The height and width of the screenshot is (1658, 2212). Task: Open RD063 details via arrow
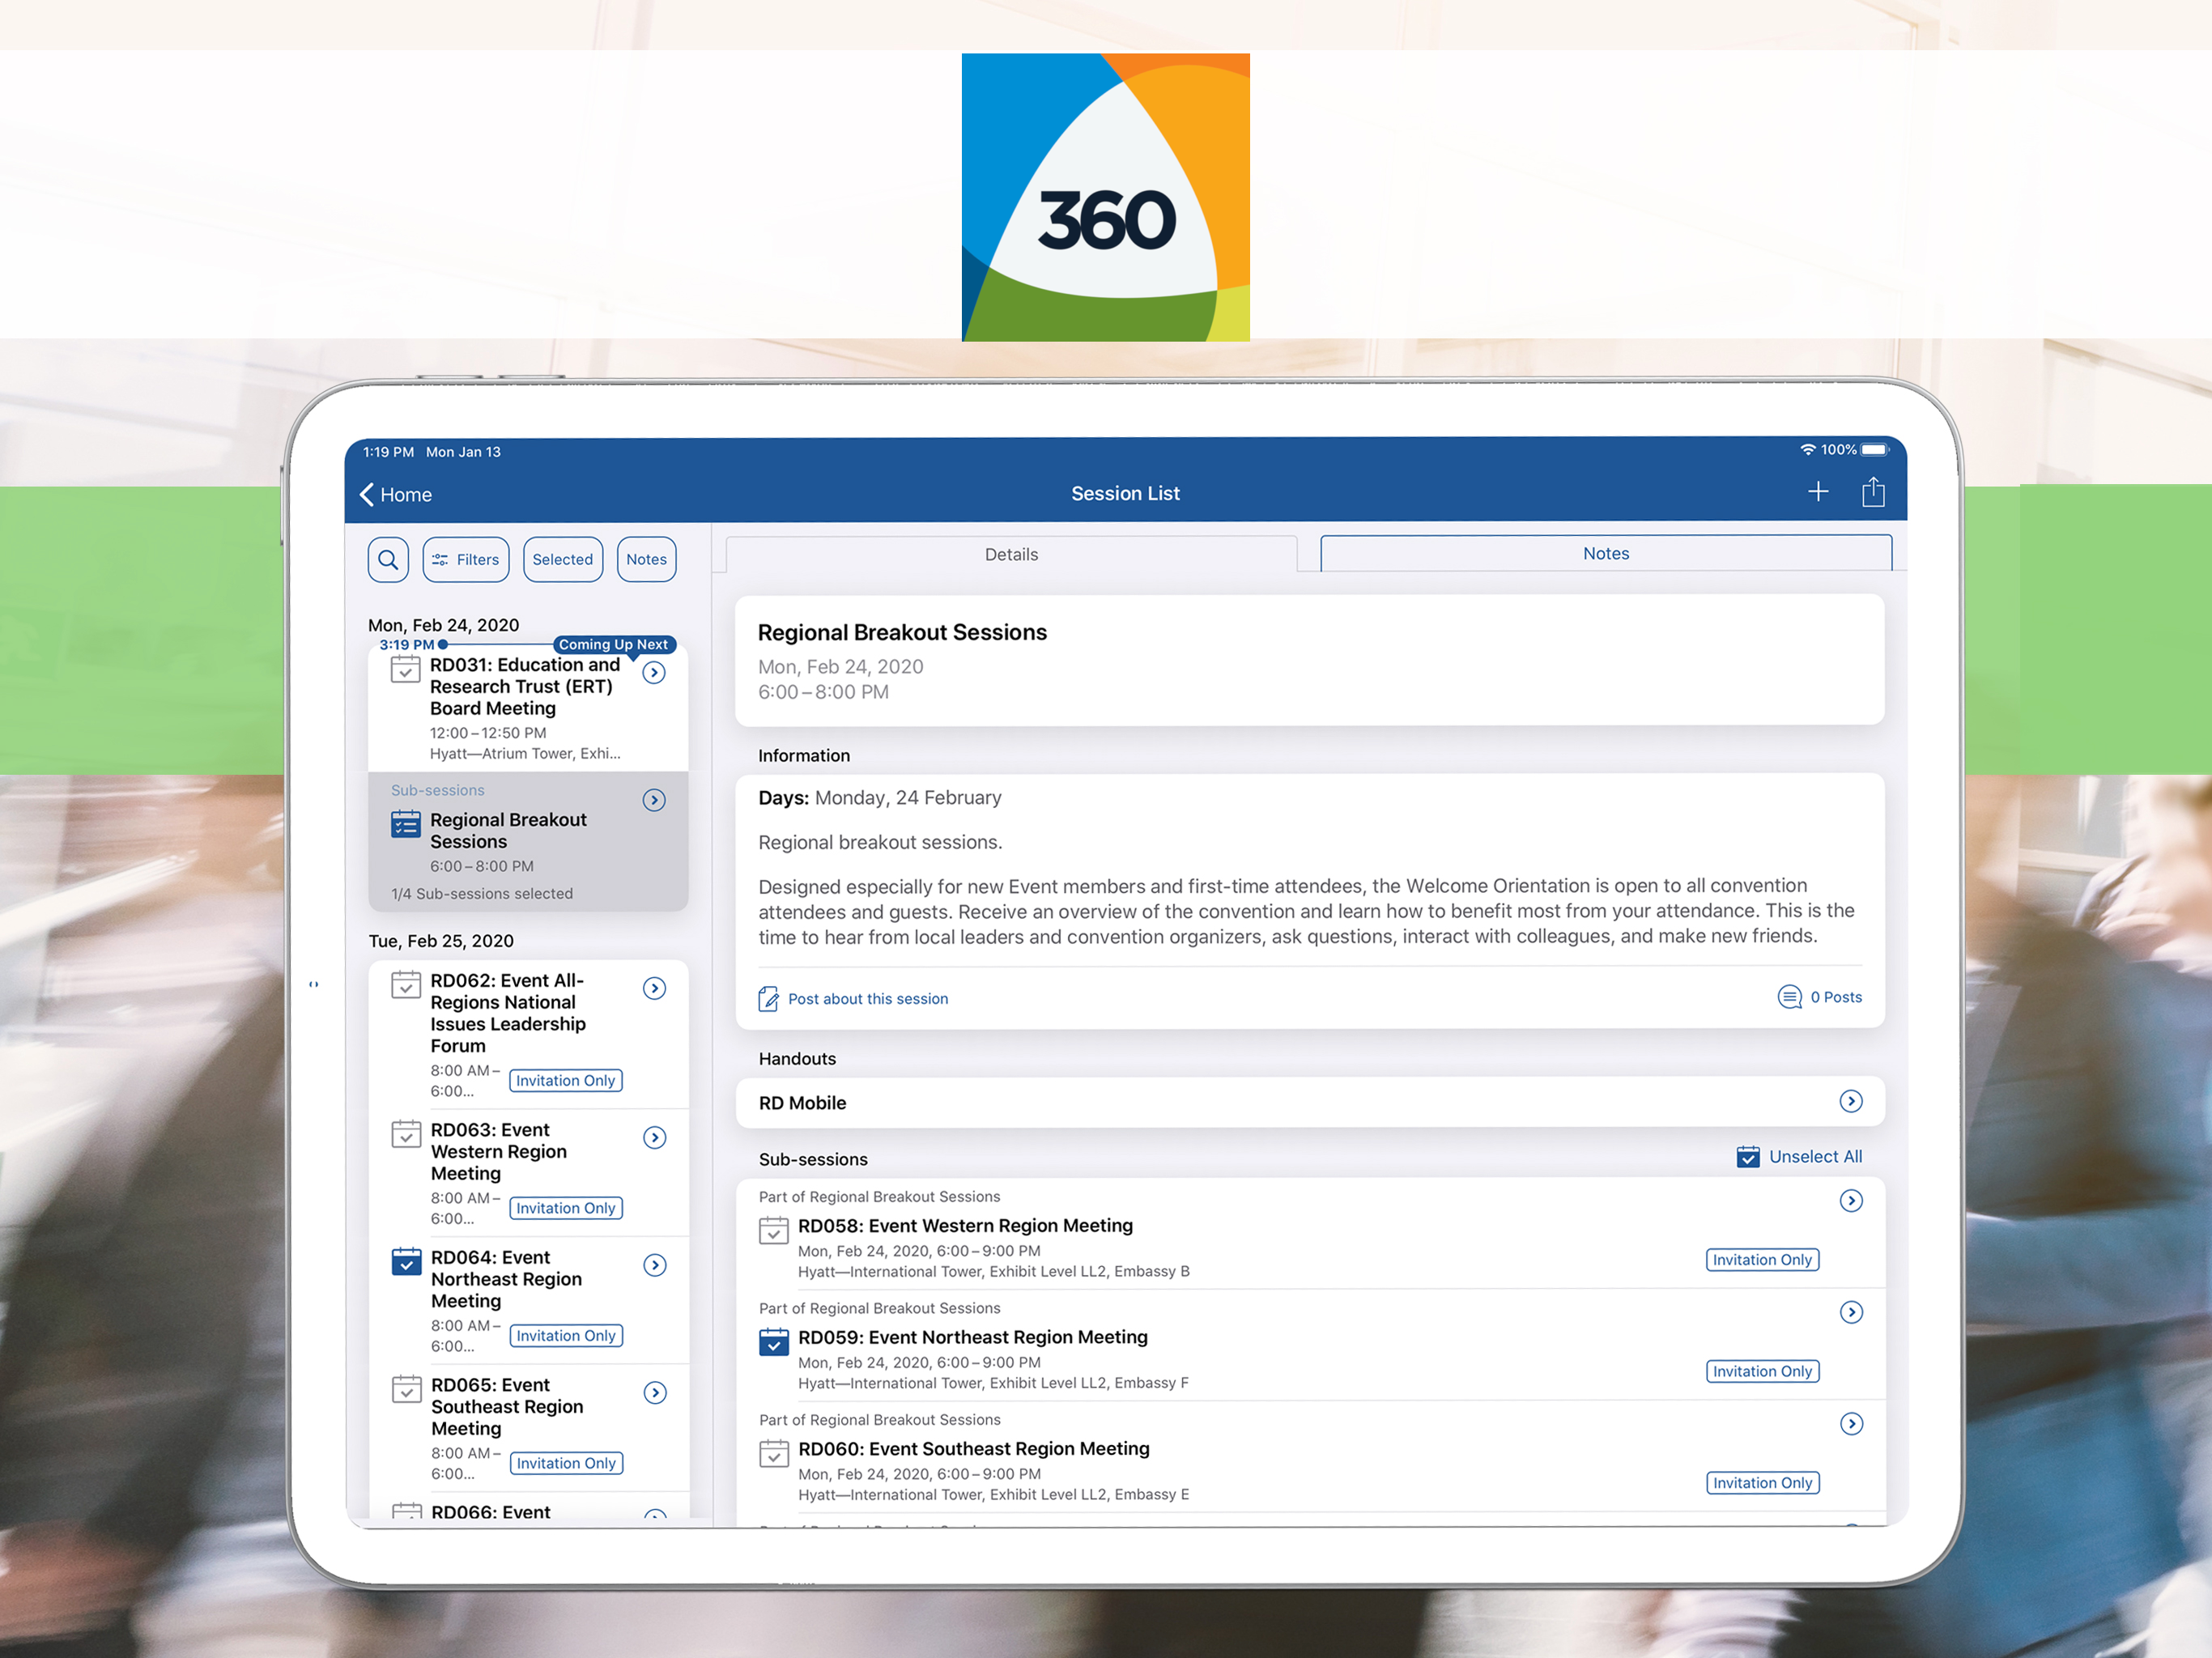[655, 1138]
